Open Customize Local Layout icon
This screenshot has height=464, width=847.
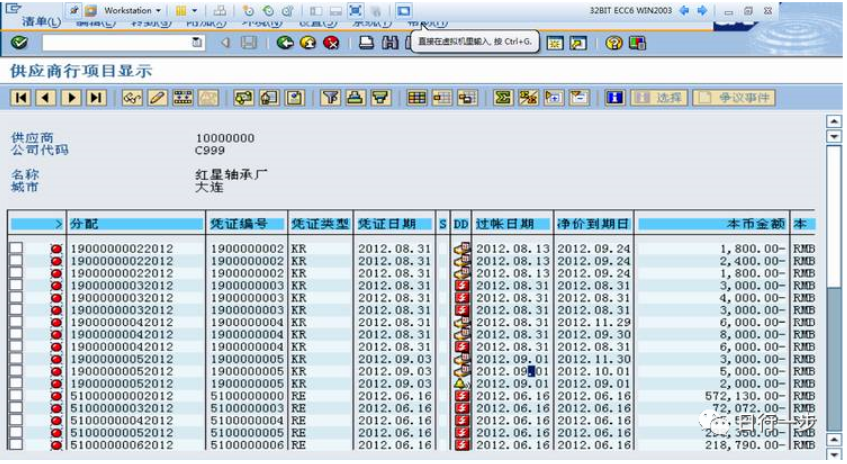point(637,43)
